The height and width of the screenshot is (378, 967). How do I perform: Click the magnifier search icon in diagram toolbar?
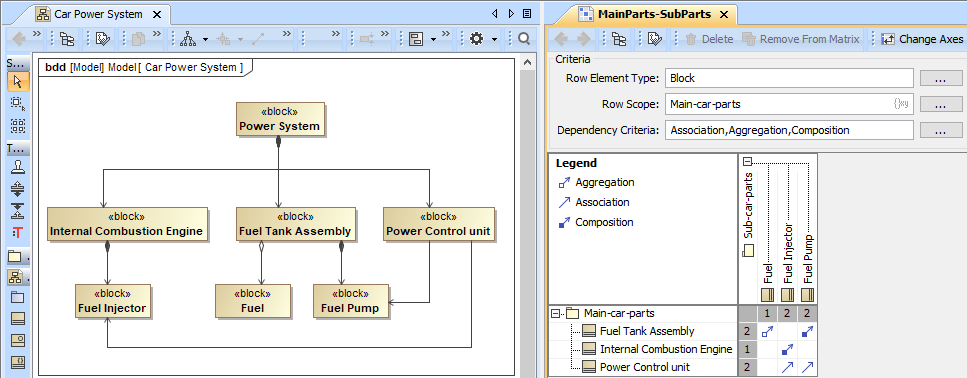pos(524,39)
